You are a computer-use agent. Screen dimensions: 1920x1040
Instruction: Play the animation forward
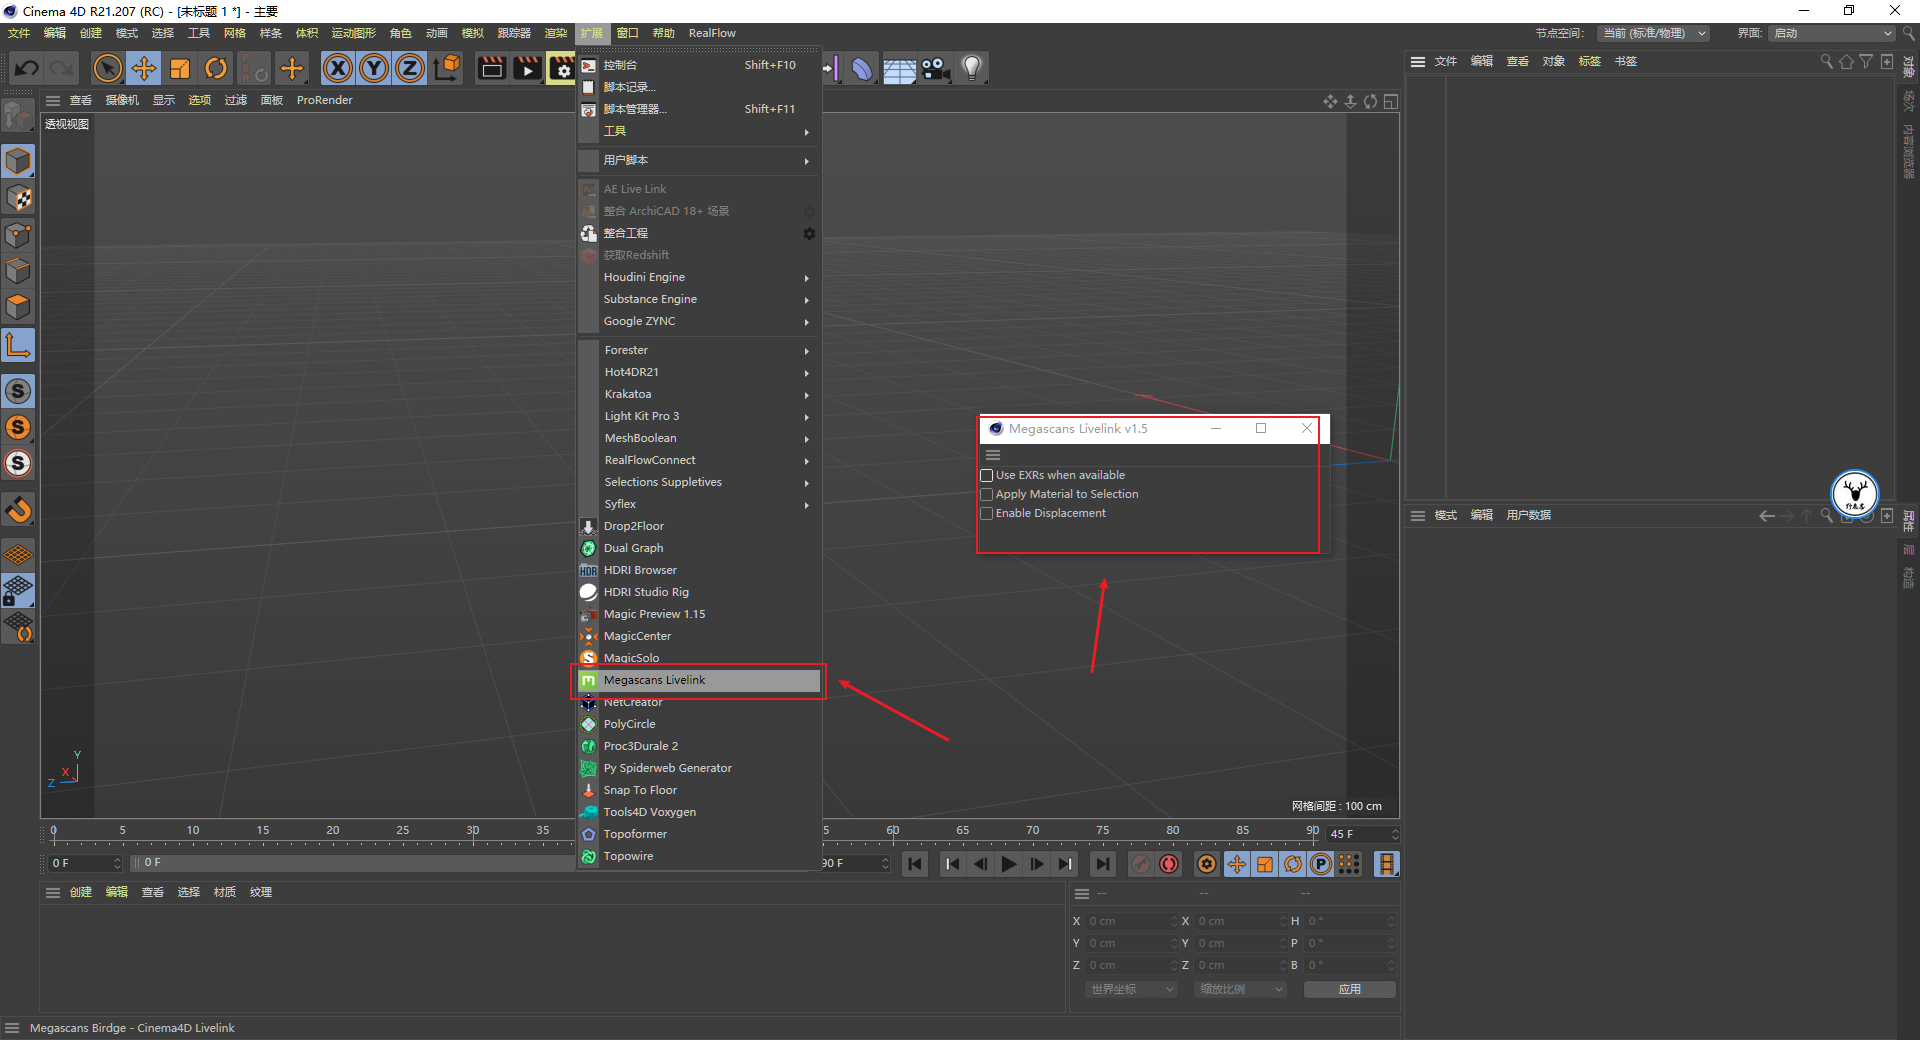(x=1009, y=864)
